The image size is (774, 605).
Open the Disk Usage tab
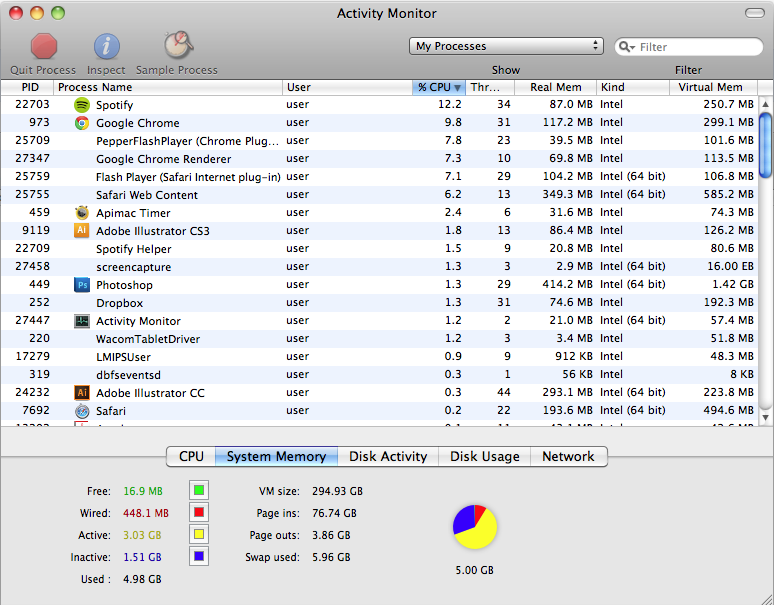coord(485,456)
